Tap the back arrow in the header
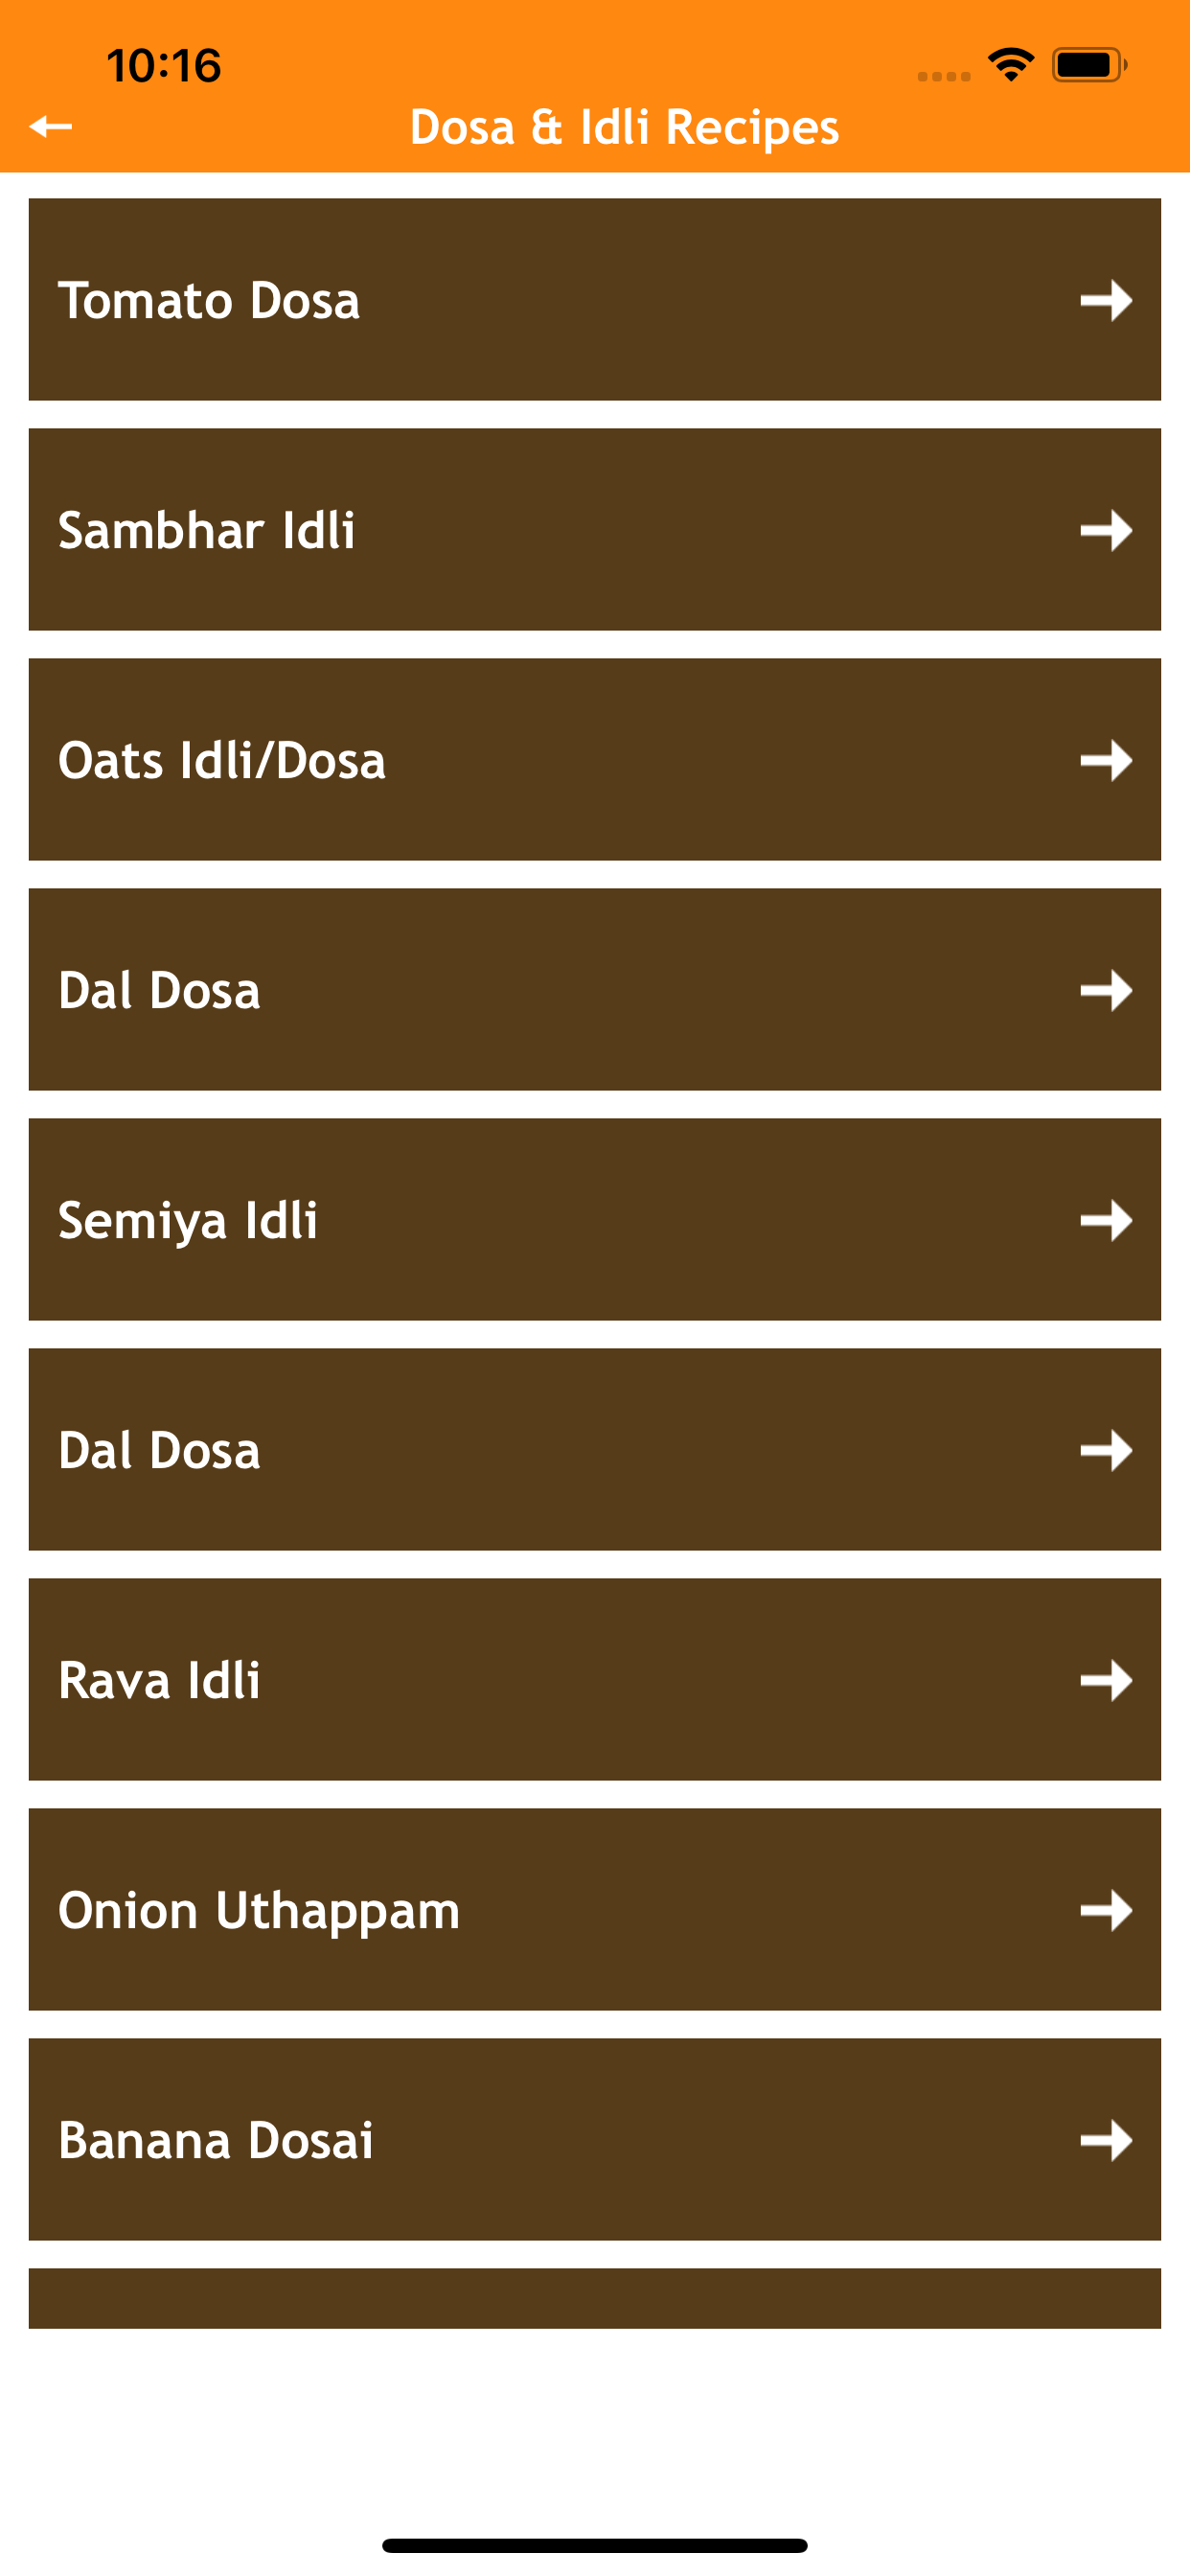Viewport: 1190px width, 2576px height. [51, 126]
